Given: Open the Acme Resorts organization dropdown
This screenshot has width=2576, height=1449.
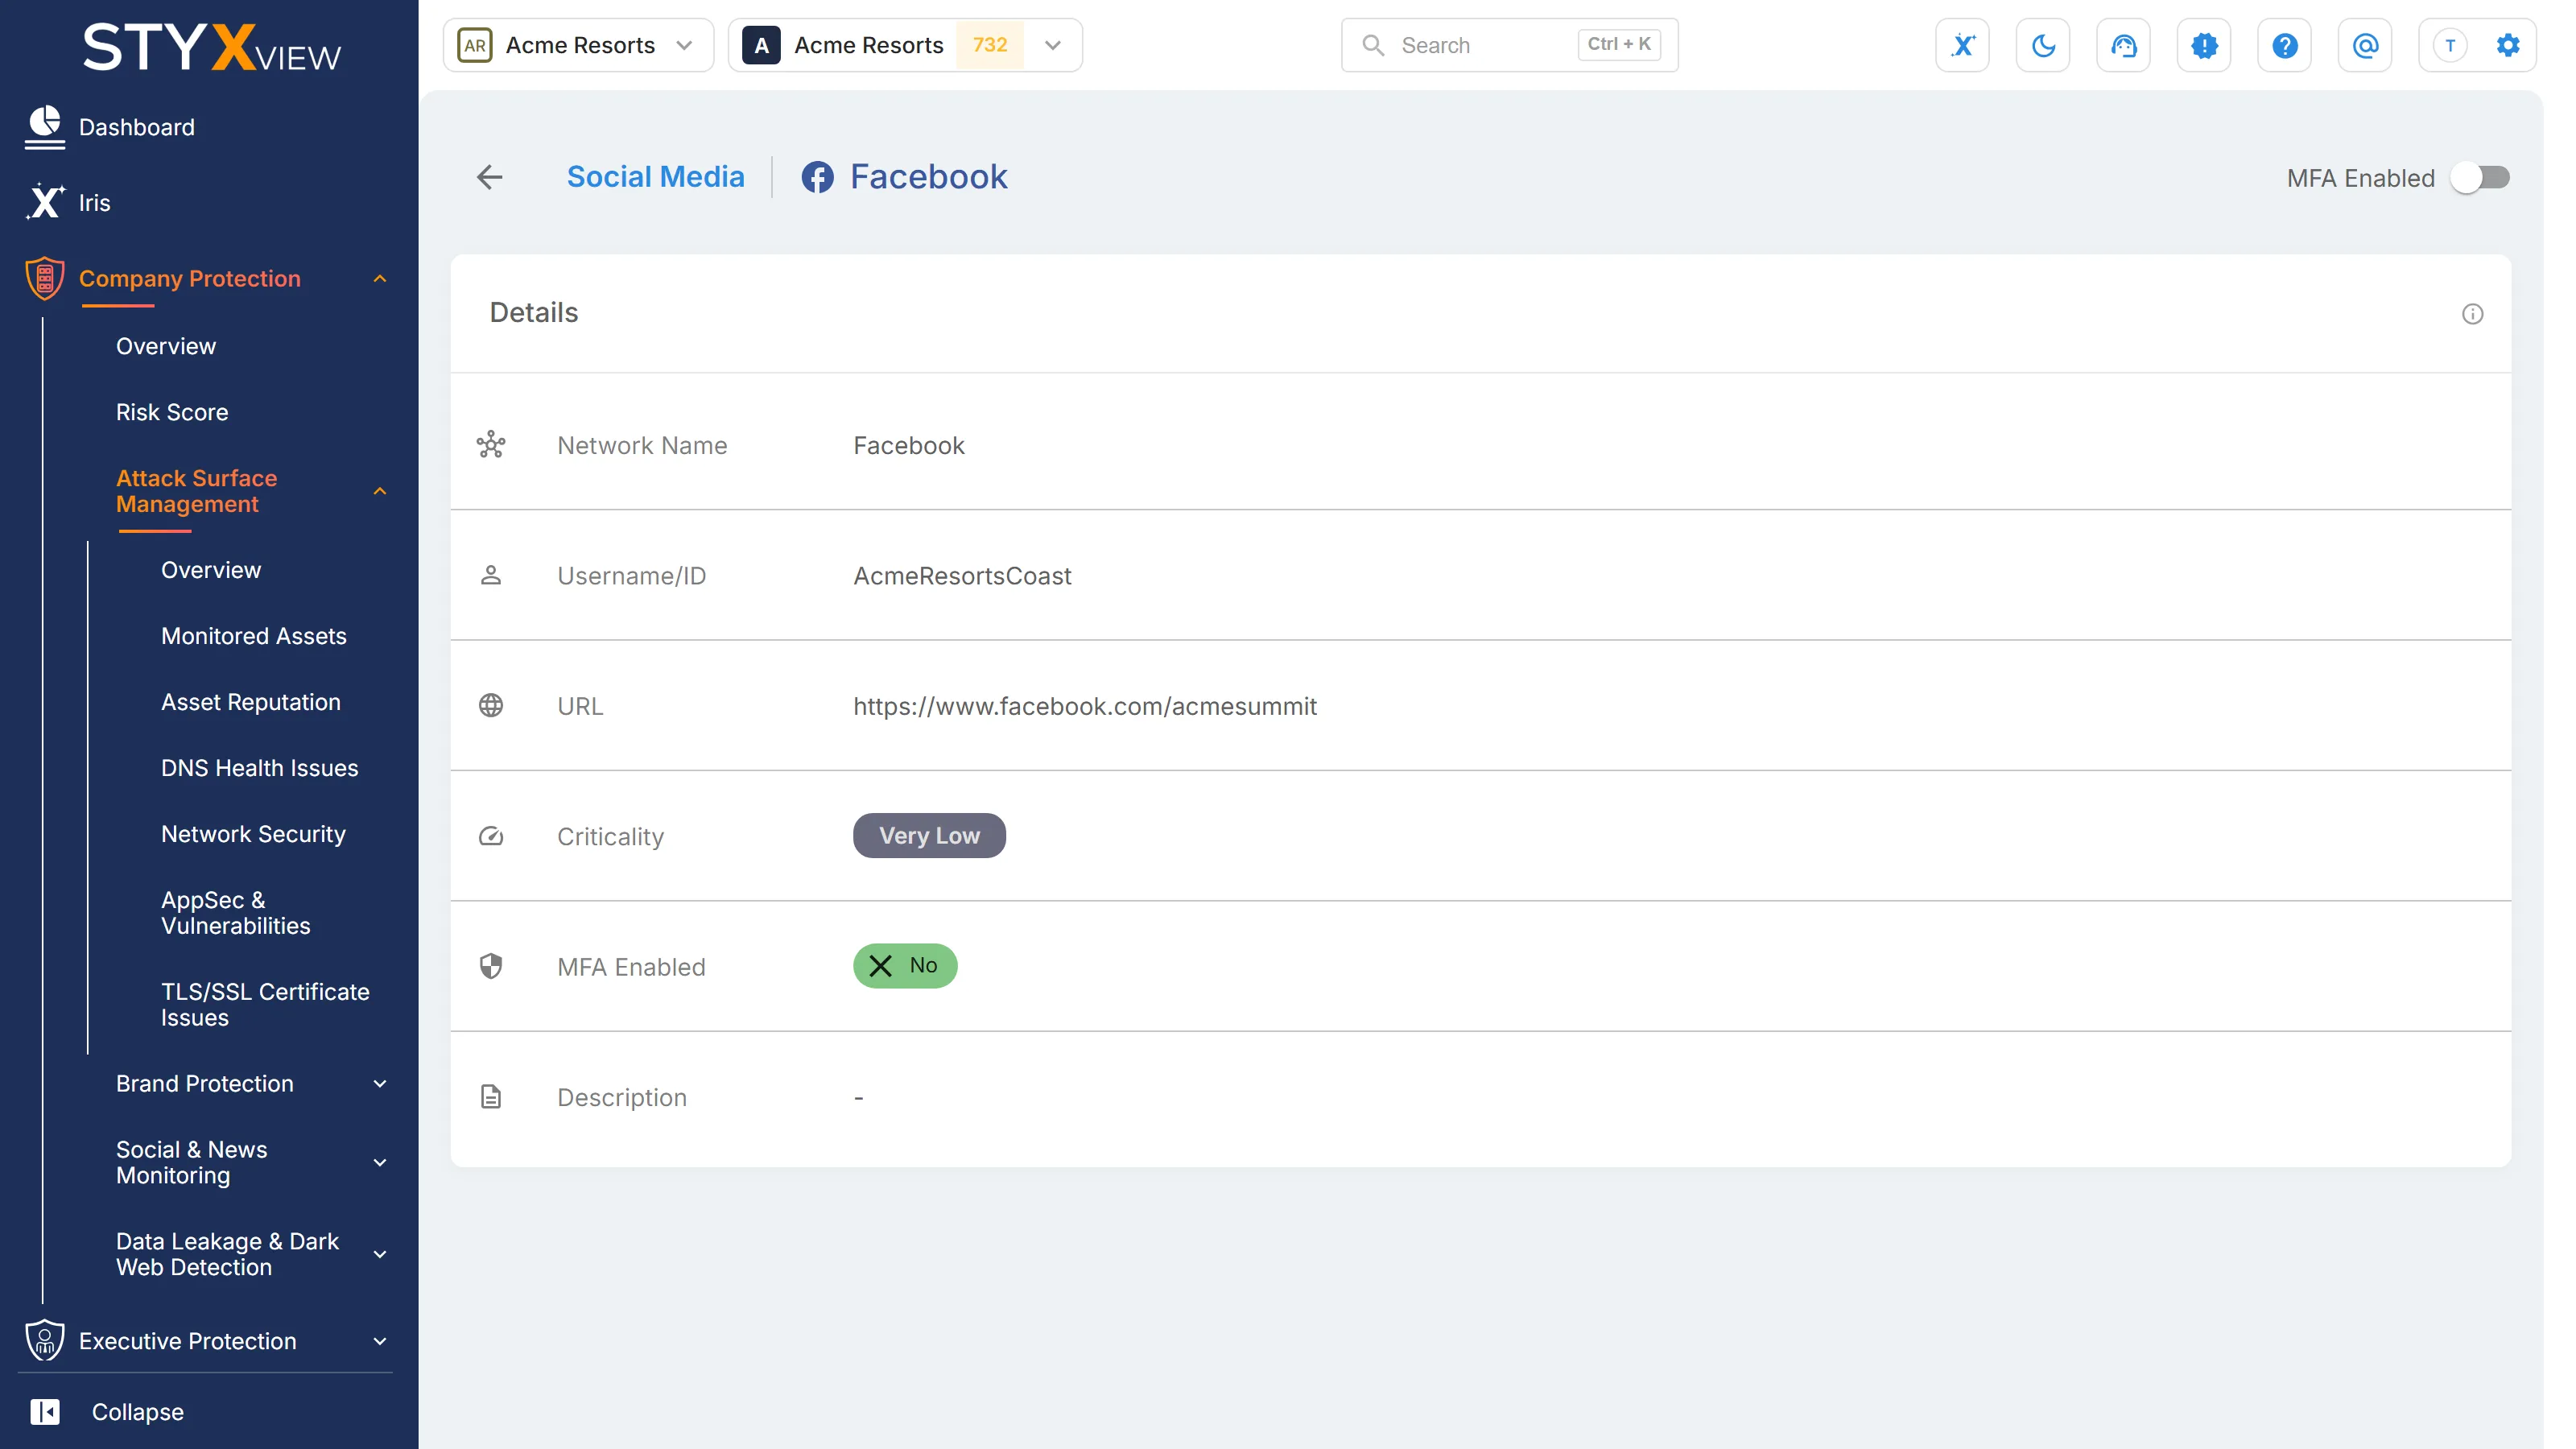Looking at the screenshot, I should click(x=578, y=45).
